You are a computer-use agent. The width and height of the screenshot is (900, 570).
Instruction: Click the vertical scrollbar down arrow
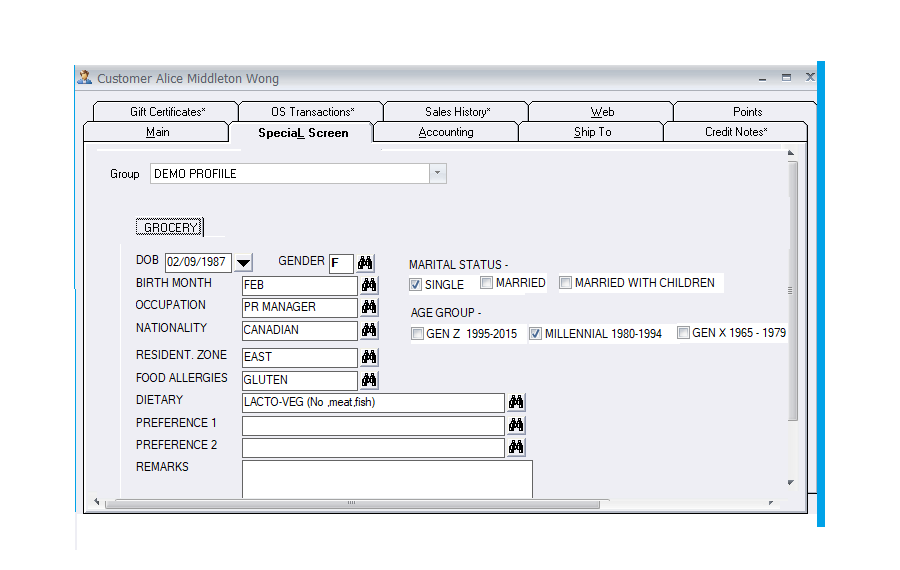pyautogui.click(x=791, y=483)
